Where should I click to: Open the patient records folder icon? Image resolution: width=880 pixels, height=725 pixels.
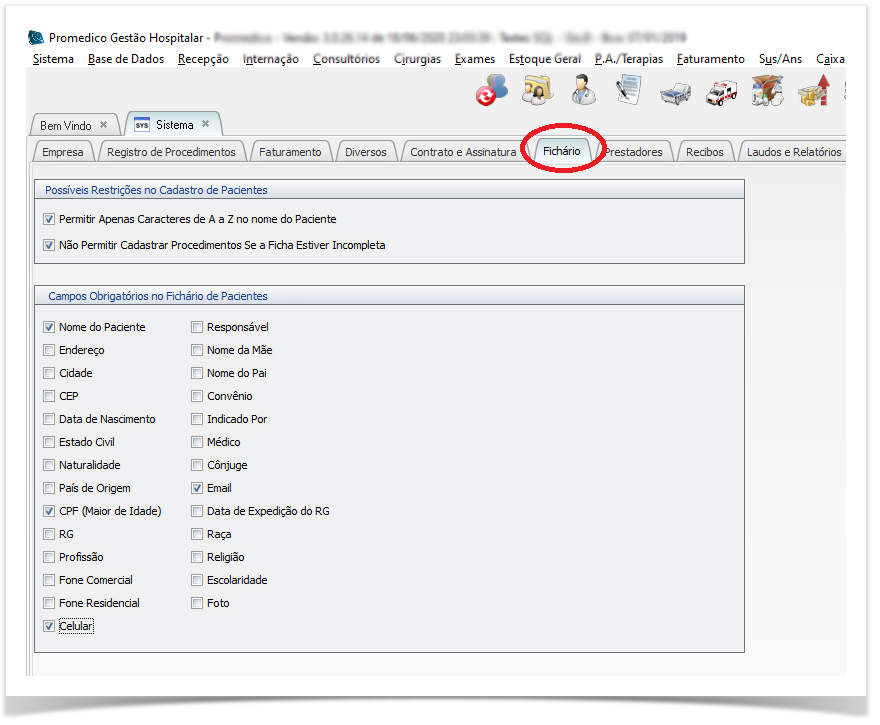coord(537,91)
